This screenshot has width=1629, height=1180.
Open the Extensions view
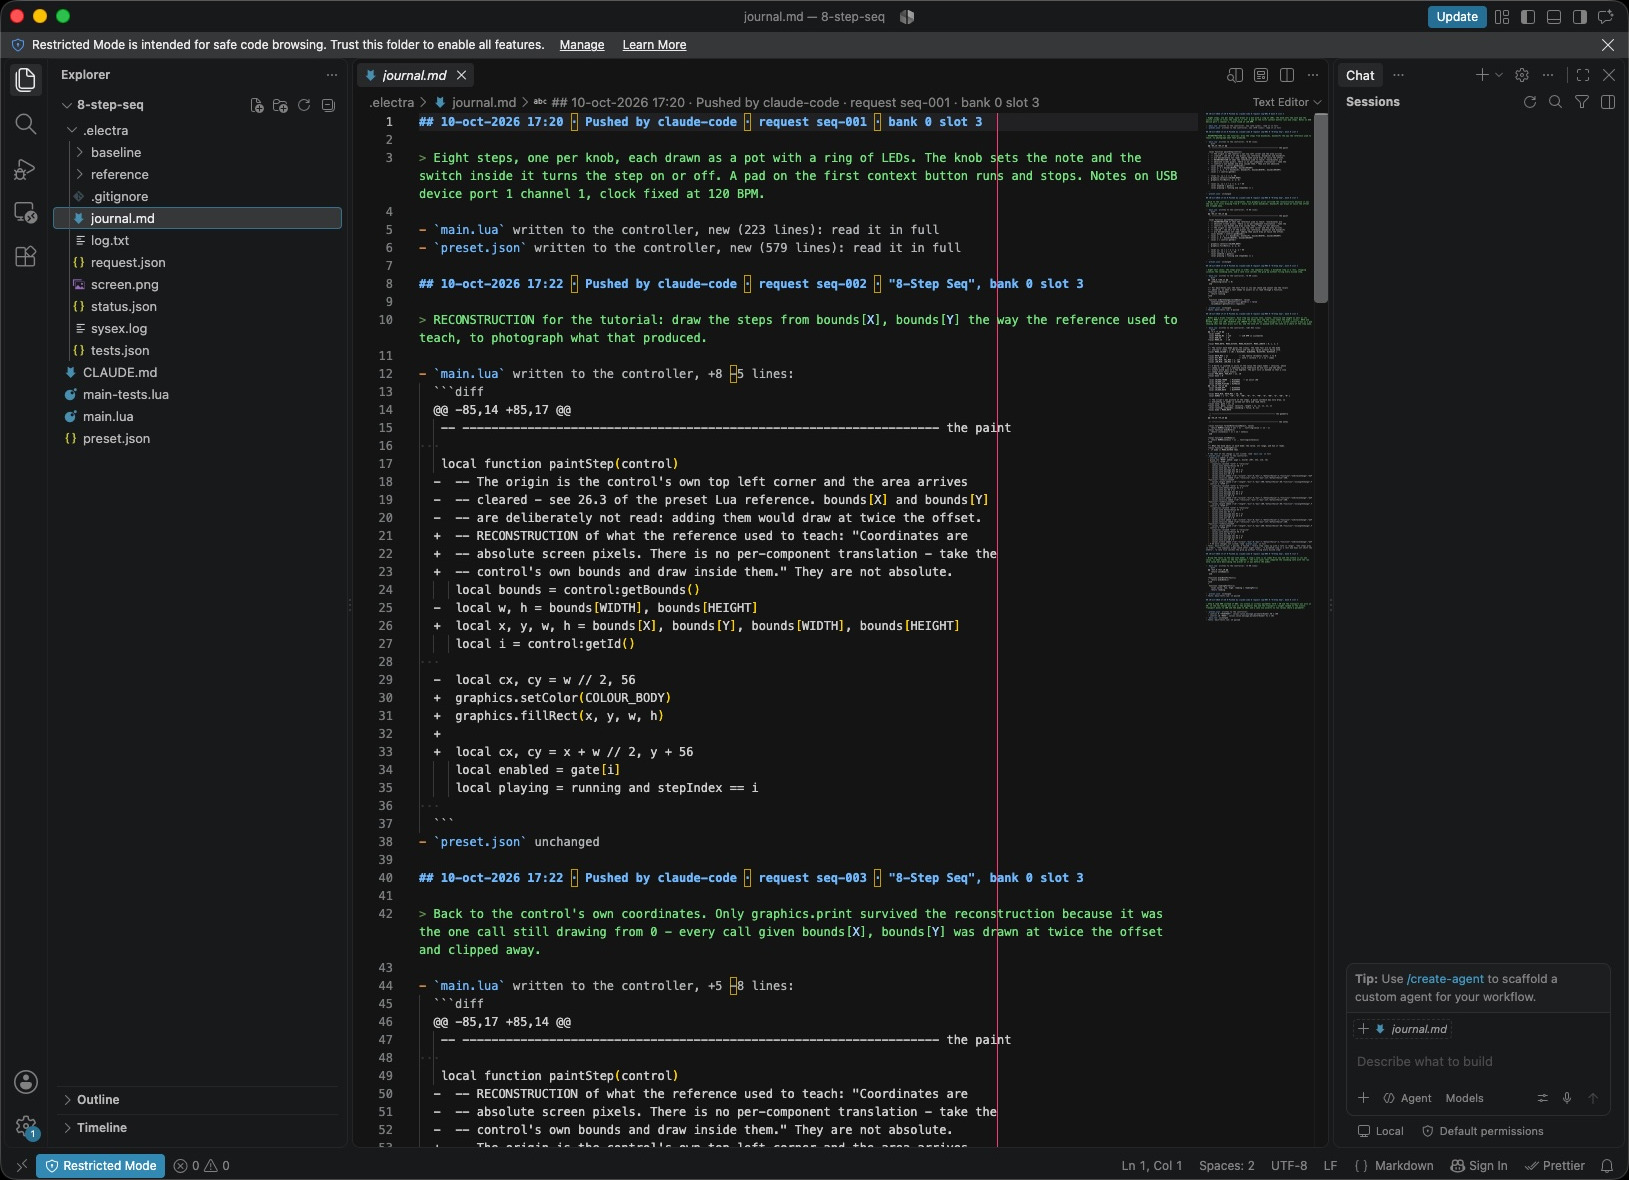[x=26, y=257]
